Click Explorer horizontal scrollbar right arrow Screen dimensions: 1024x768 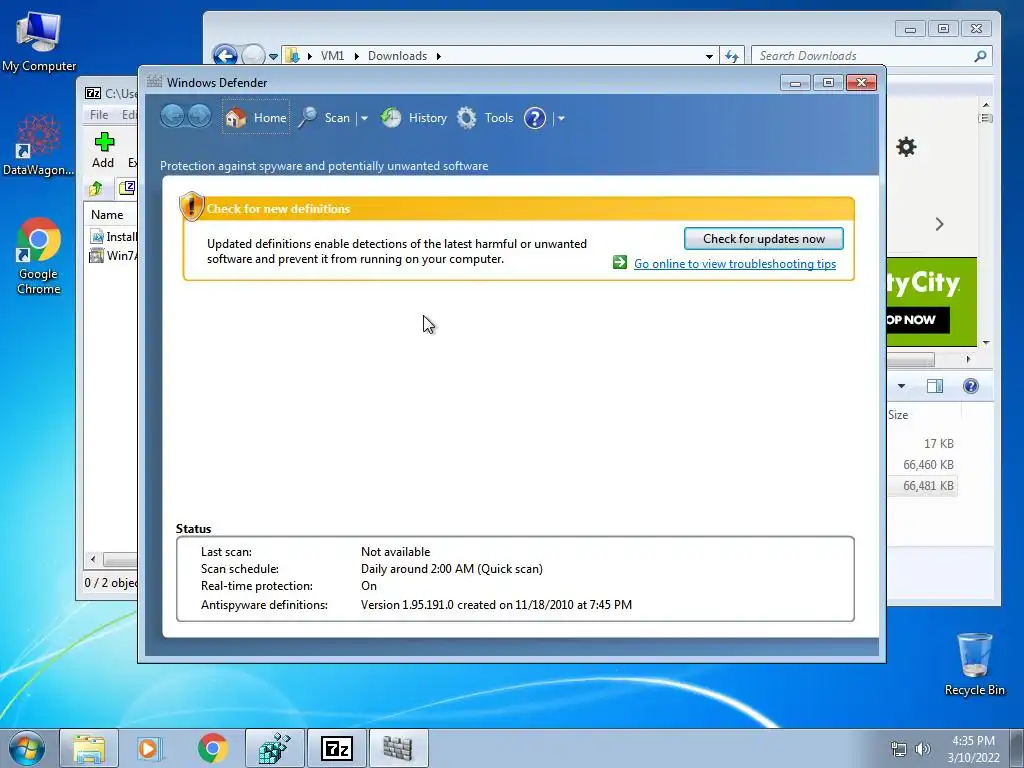(968, 359)
